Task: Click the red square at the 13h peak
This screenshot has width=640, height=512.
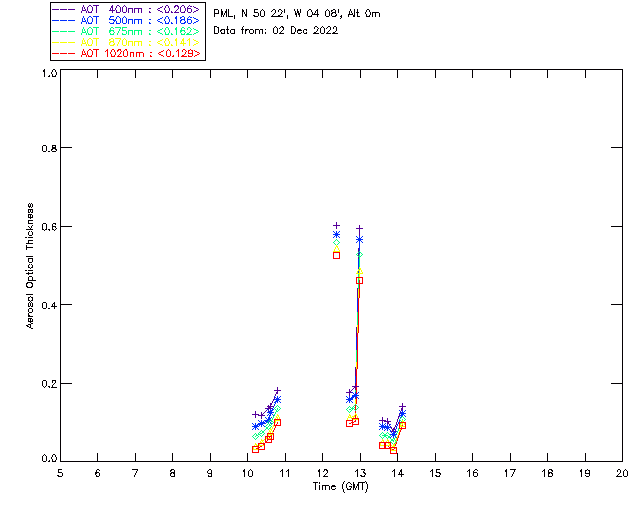Action: pos(359,280)
